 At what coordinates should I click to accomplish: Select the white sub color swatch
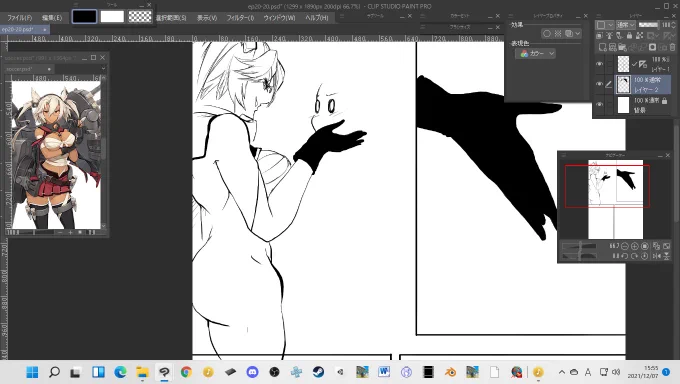pos(112,16)
